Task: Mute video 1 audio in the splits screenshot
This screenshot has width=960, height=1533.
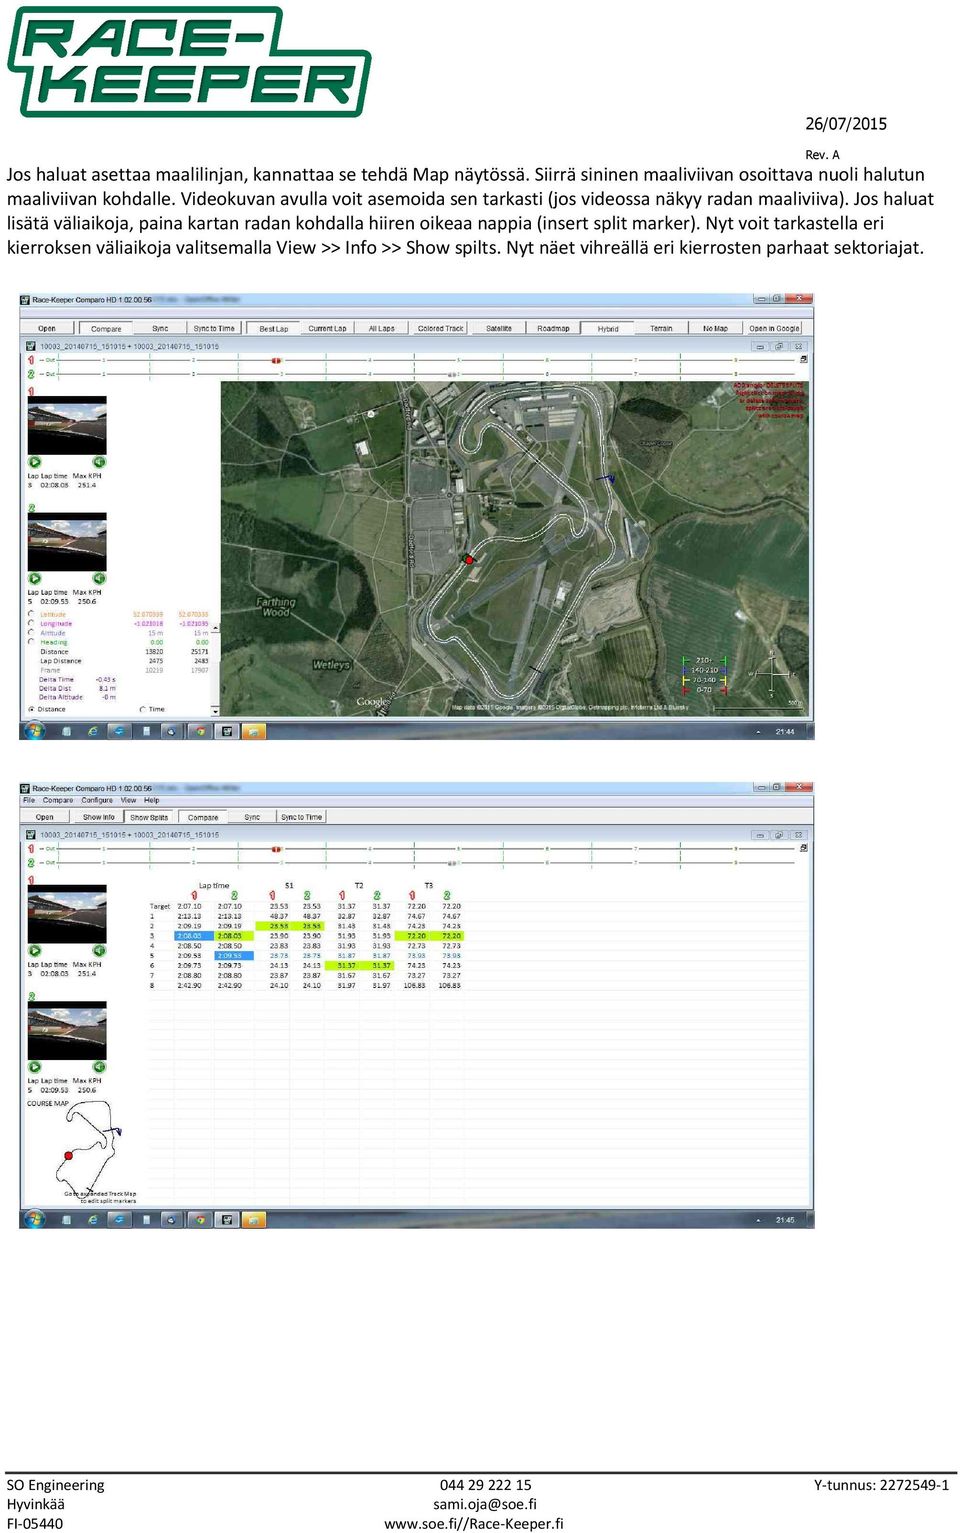Action: pyautogui.click(x=99, y=951)
